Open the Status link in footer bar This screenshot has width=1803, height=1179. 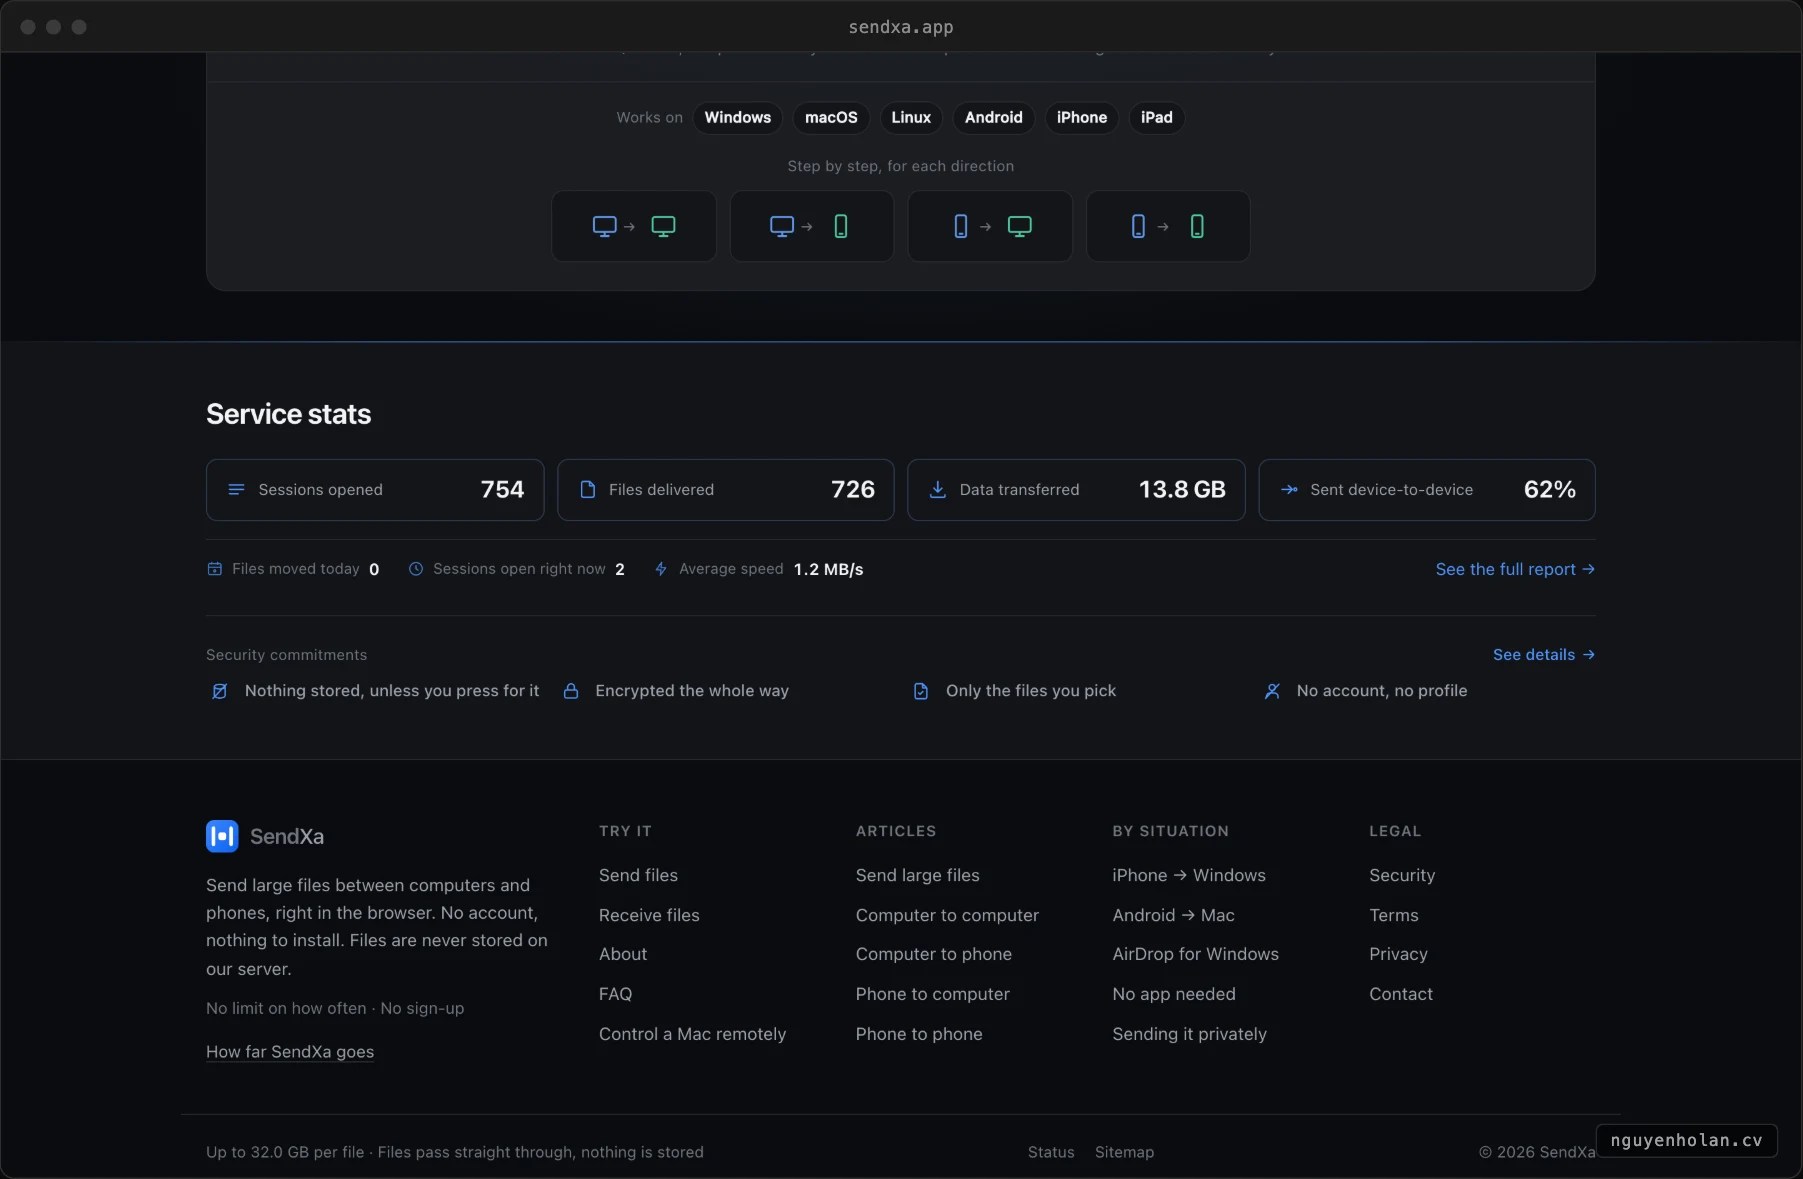coord(1051,1152)
